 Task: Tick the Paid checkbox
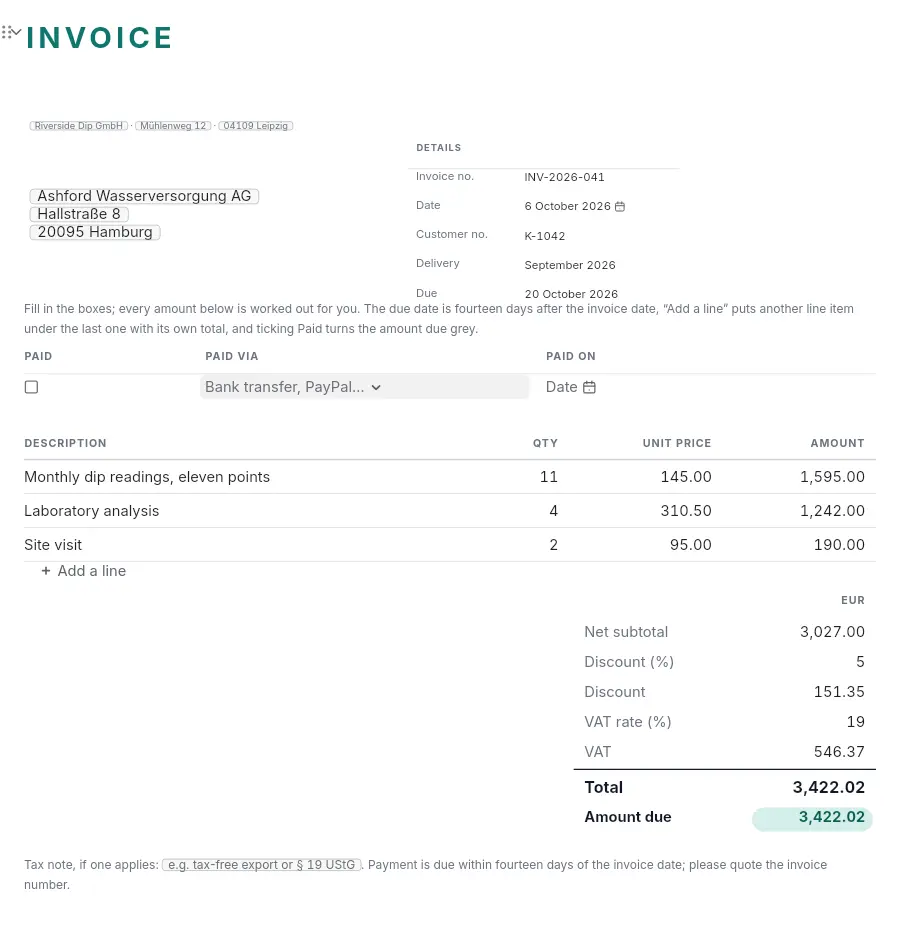click(31, 387)
